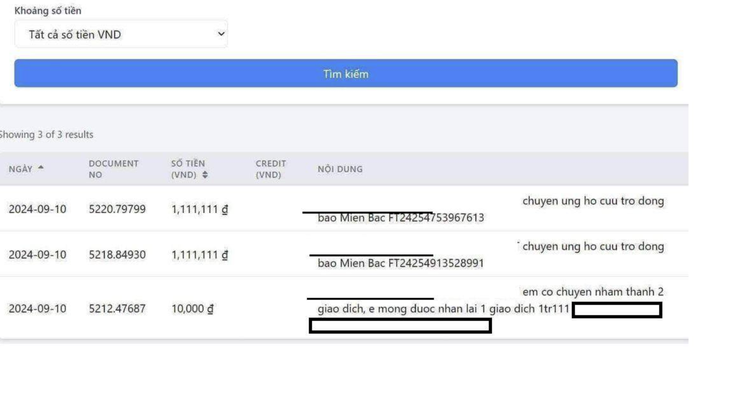The width and height of the screenshot is (730, 401).
Task: Click the CREDIT (VND) column header
Action: [x=270, y=169]
